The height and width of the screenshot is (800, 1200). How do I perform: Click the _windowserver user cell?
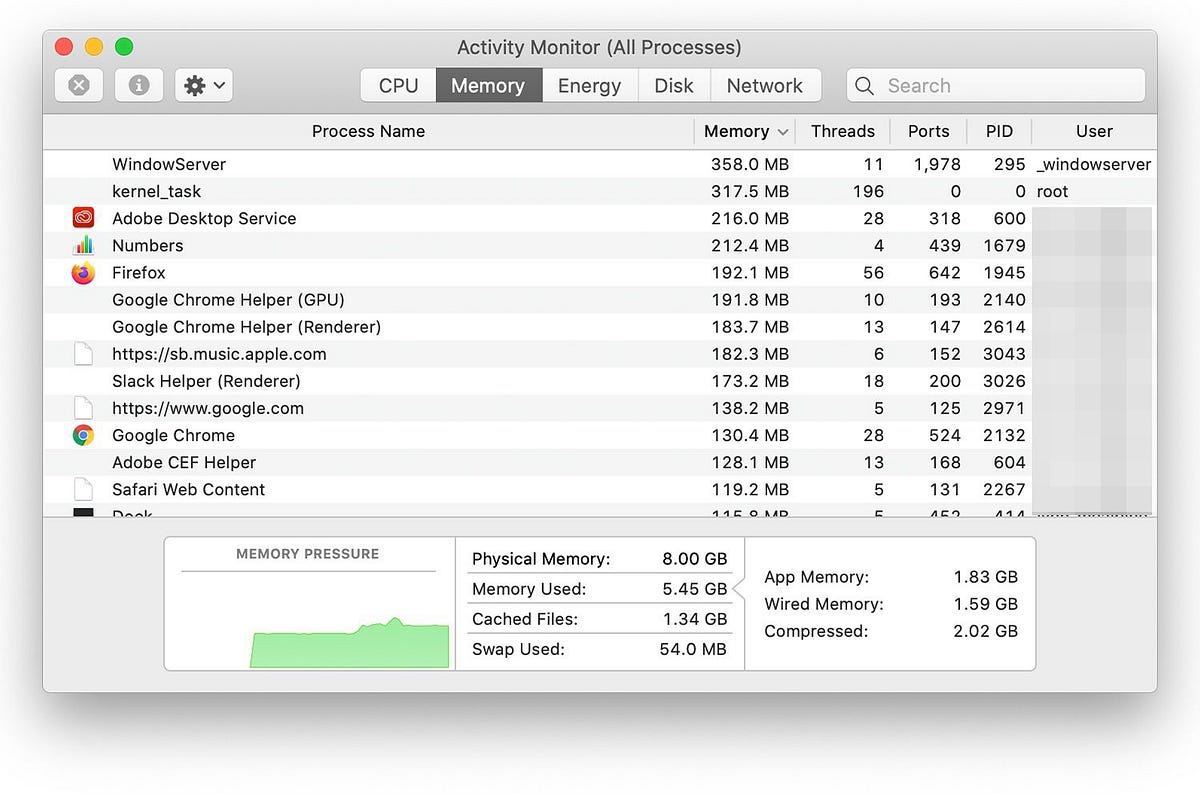[x=1094, y=164]
